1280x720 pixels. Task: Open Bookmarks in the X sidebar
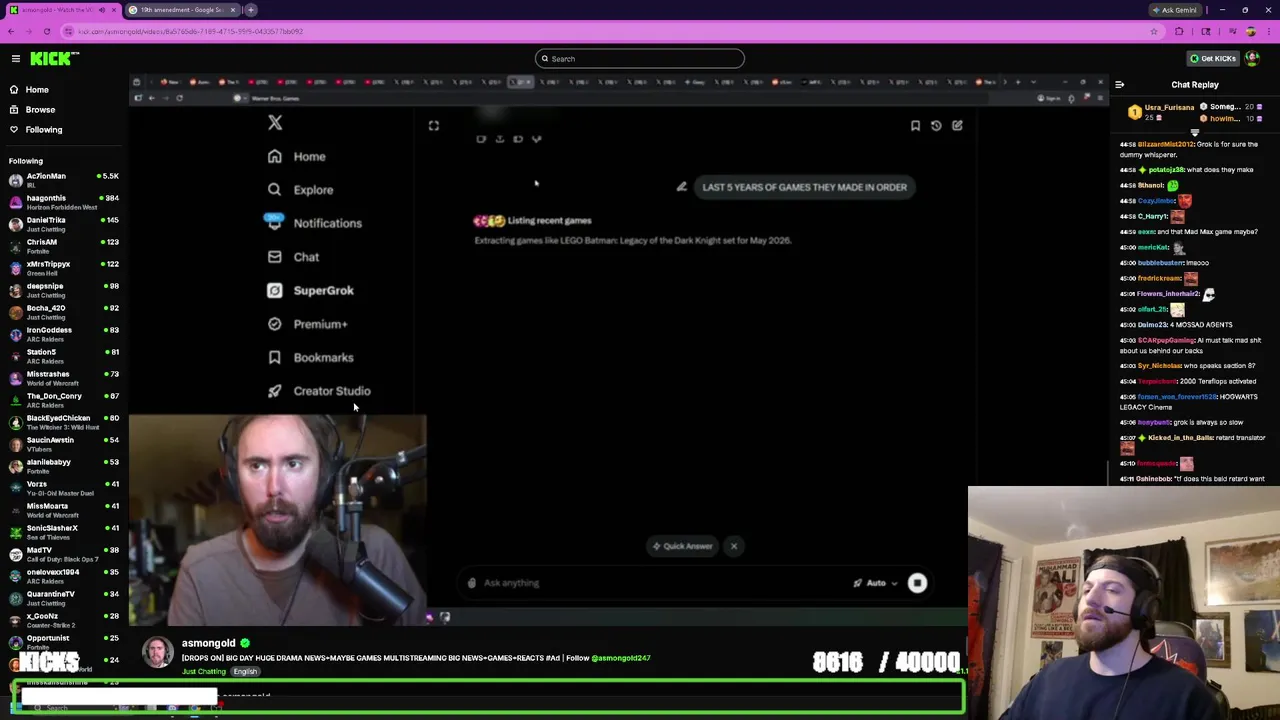click(310, 358)
